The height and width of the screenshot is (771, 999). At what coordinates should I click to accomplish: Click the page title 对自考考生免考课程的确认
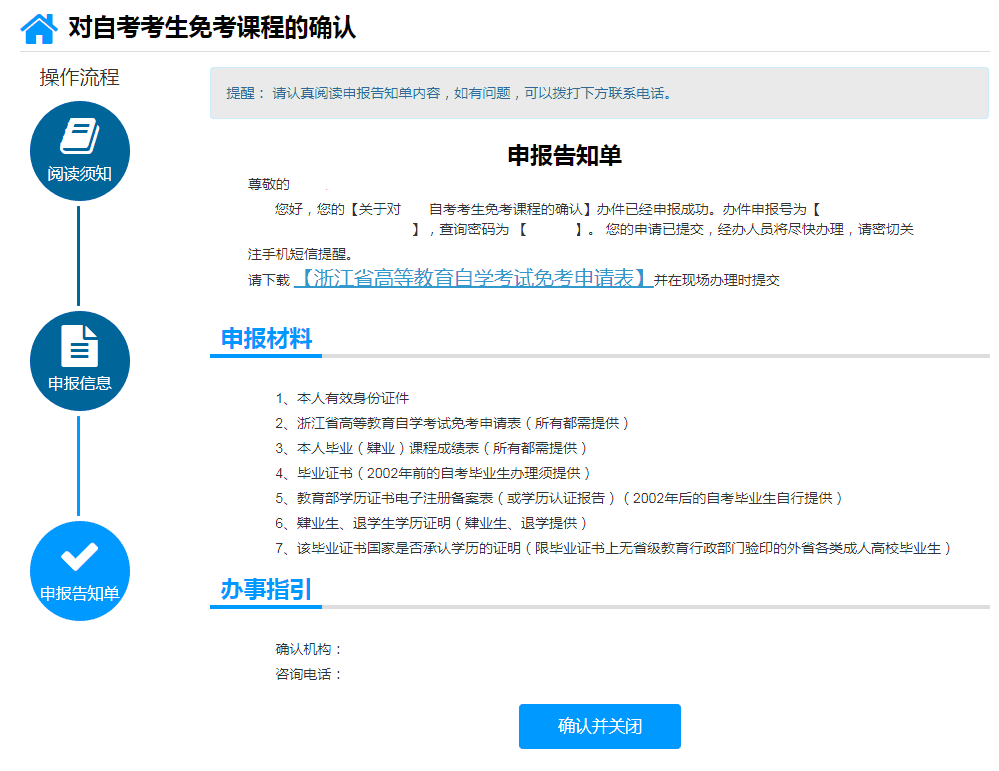pyautogui.click(x=212, y=28)
